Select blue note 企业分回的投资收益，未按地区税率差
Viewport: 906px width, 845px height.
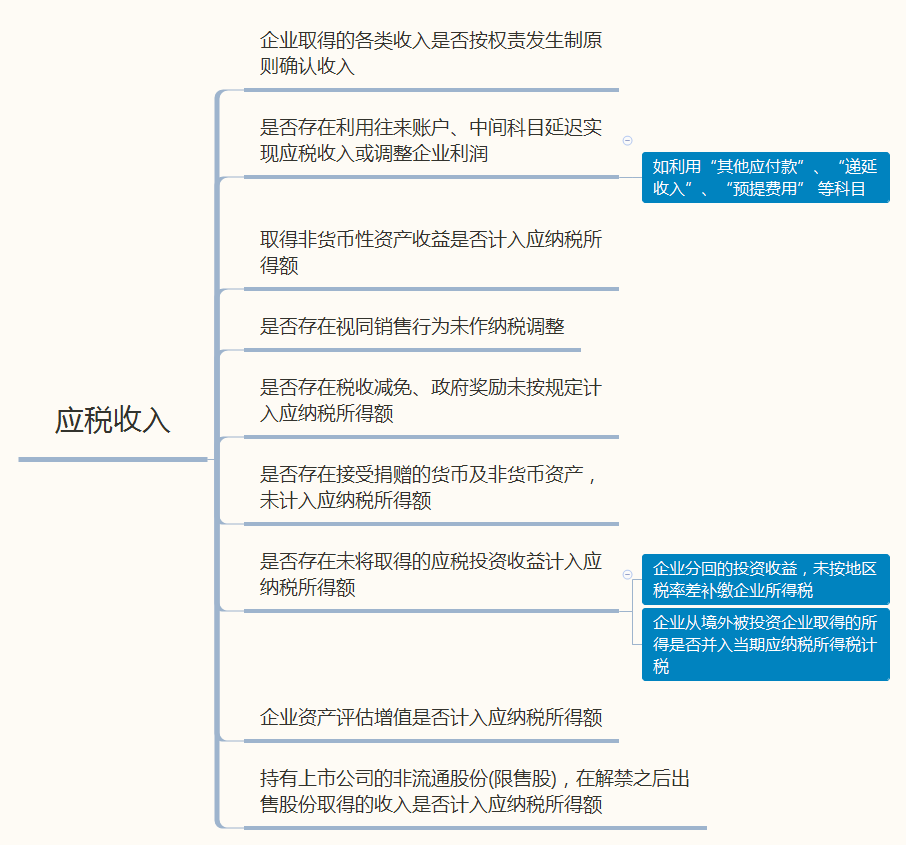tap(766, 579)
